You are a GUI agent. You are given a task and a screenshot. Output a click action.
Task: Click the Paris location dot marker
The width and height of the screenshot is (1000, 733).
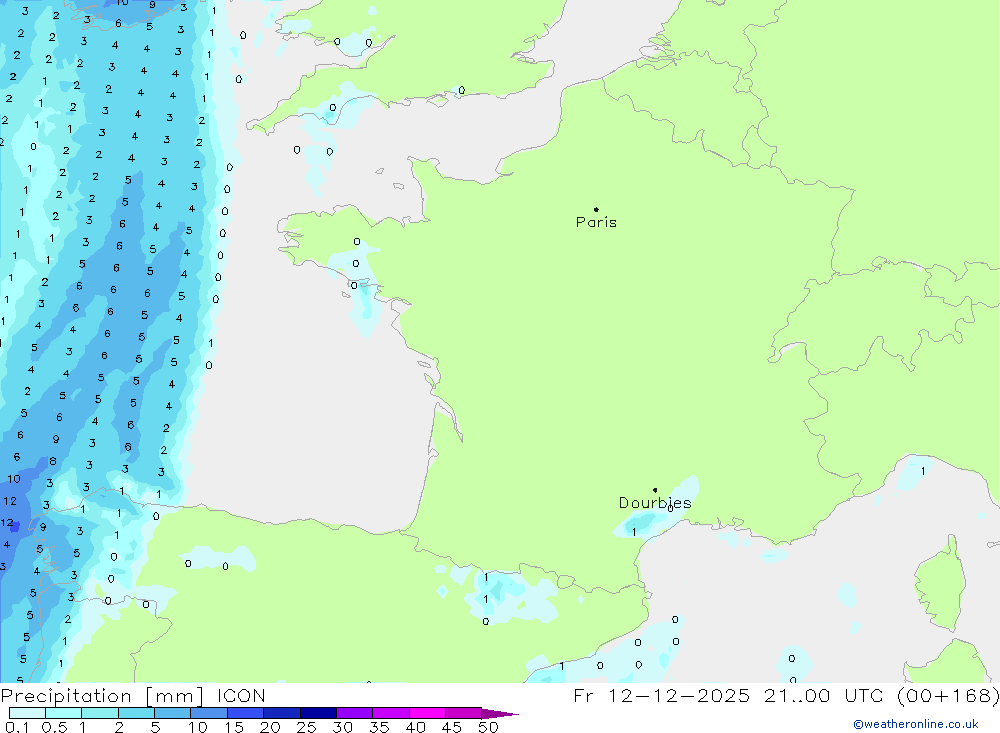coord(596,209)
